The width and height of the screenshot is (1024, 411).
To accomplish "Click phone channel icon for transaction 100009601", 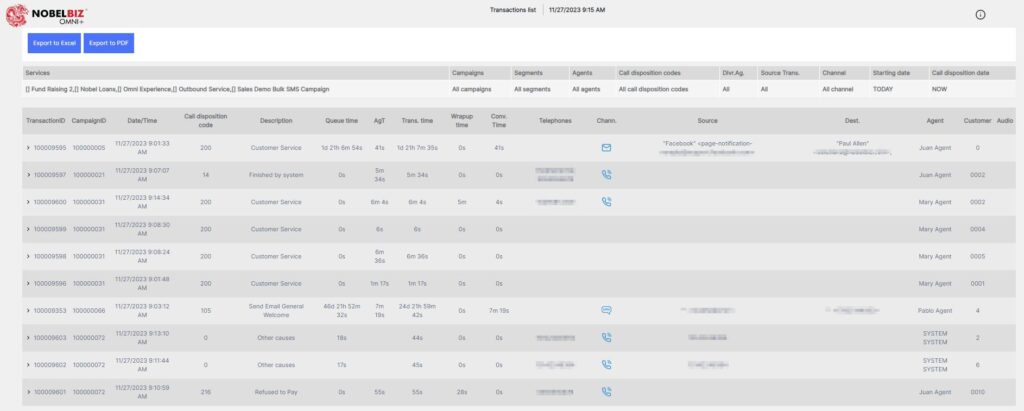I will pos(606,392).
